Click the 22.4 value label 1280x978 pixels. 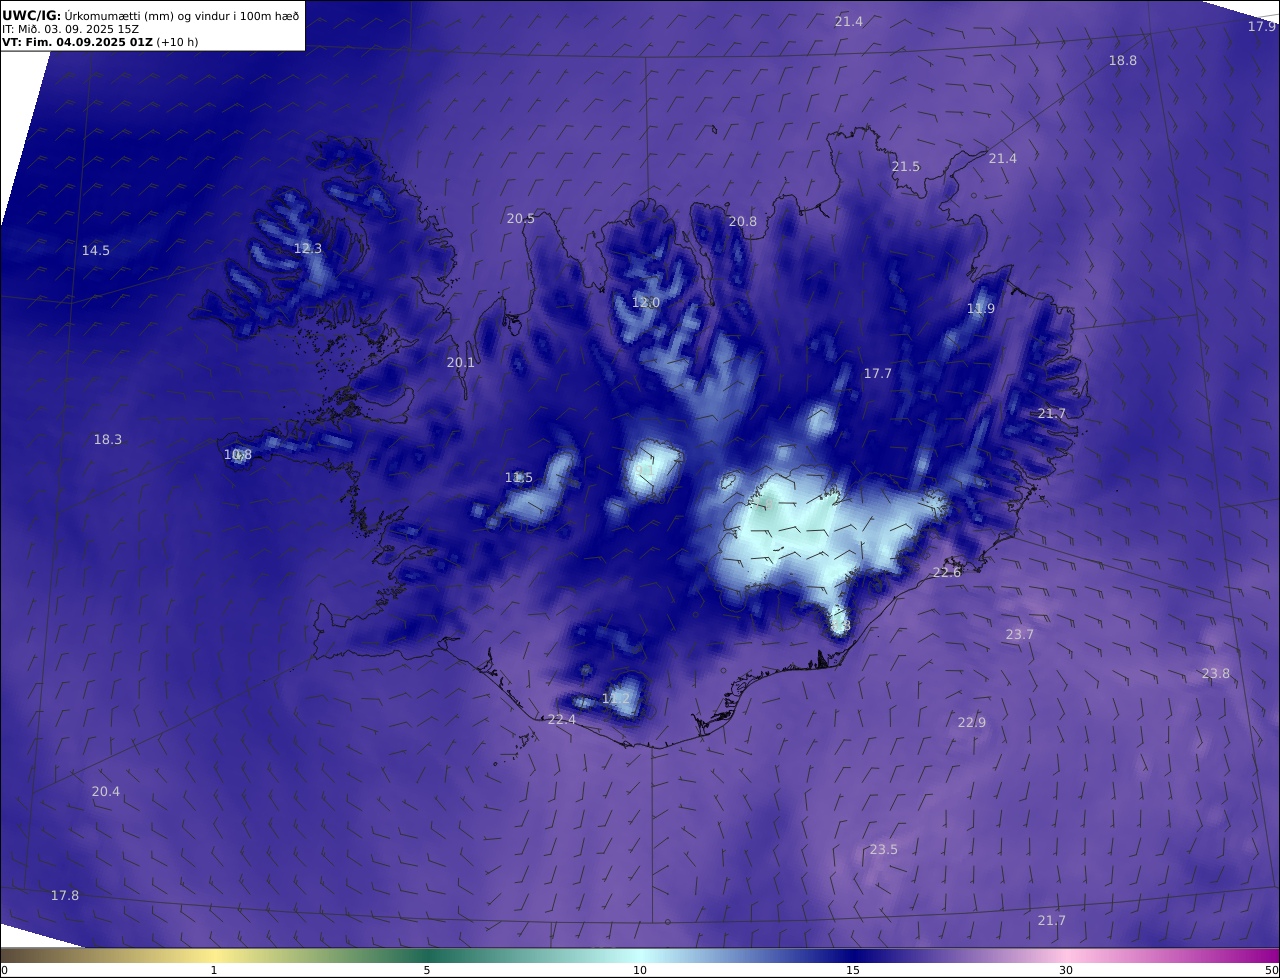(562, 720)
